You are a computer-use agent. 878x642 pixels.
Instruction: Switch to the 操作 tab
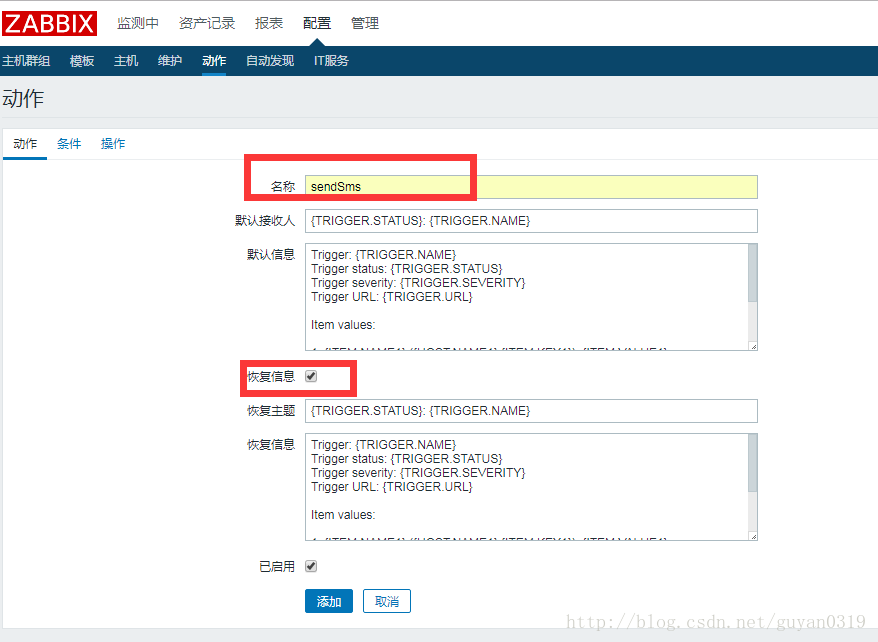(113, 144)
